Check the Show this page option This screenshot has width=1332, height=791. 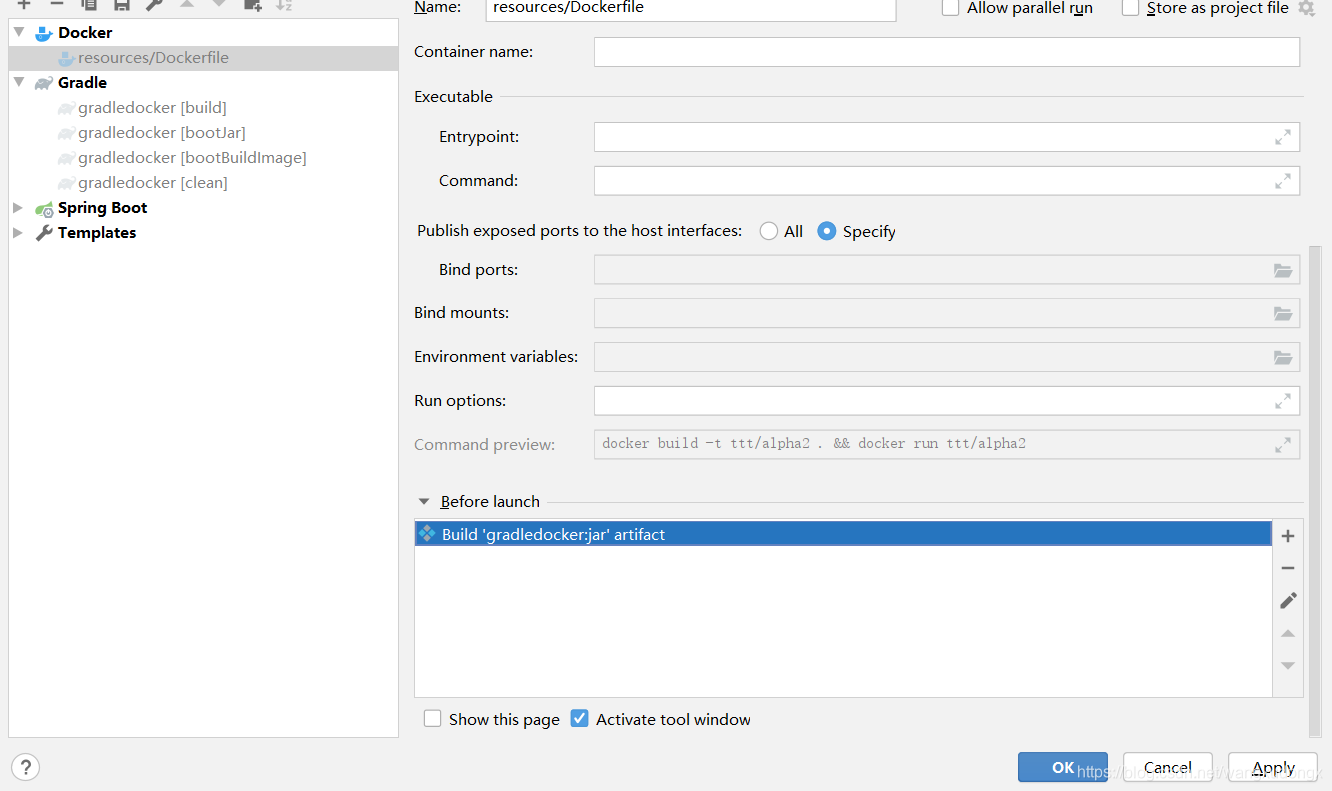point(432,719)
